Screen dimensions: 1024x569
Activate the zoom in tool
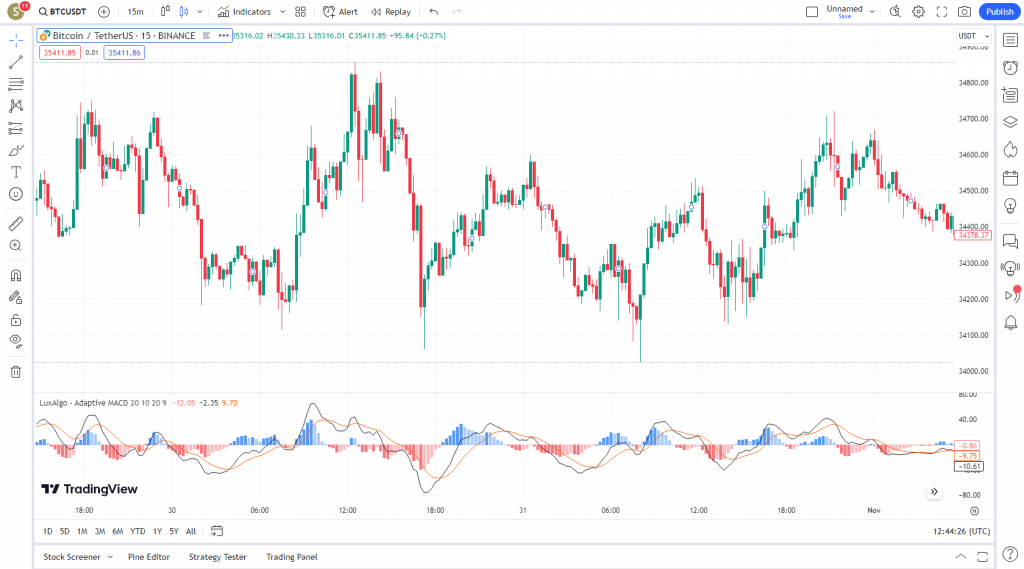coord(16,246)
